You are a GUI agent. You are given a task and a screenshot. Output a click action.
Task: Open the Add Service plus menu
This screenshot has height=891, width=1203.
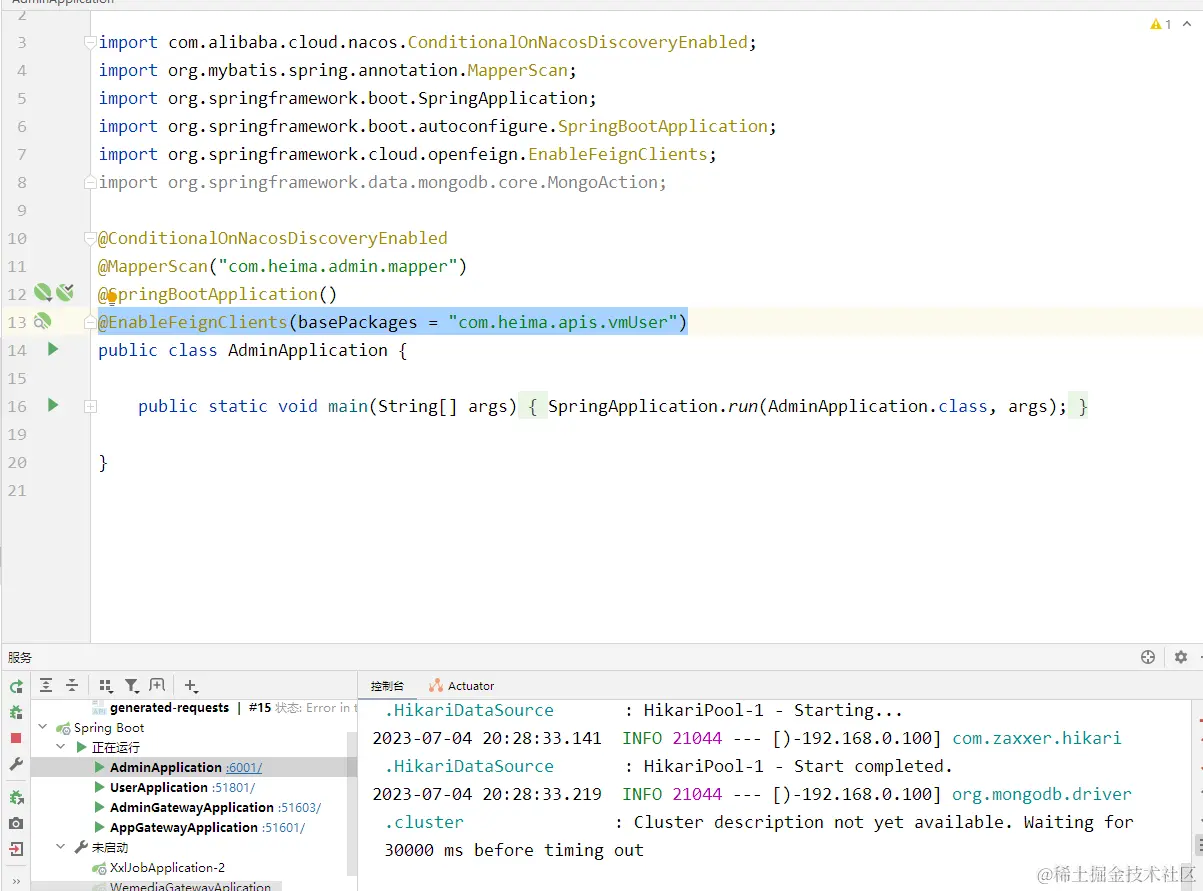tap(191, 686)
